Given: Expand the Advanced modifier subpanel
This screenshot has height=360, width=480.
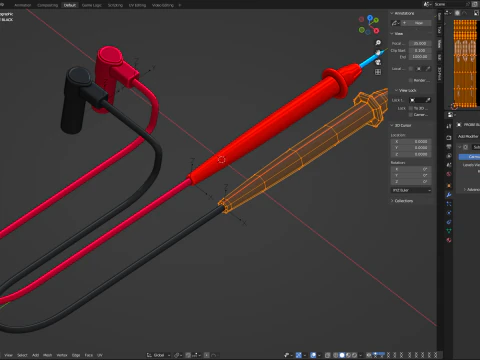Looking at the screenshot, I should [x=471, y=189].
